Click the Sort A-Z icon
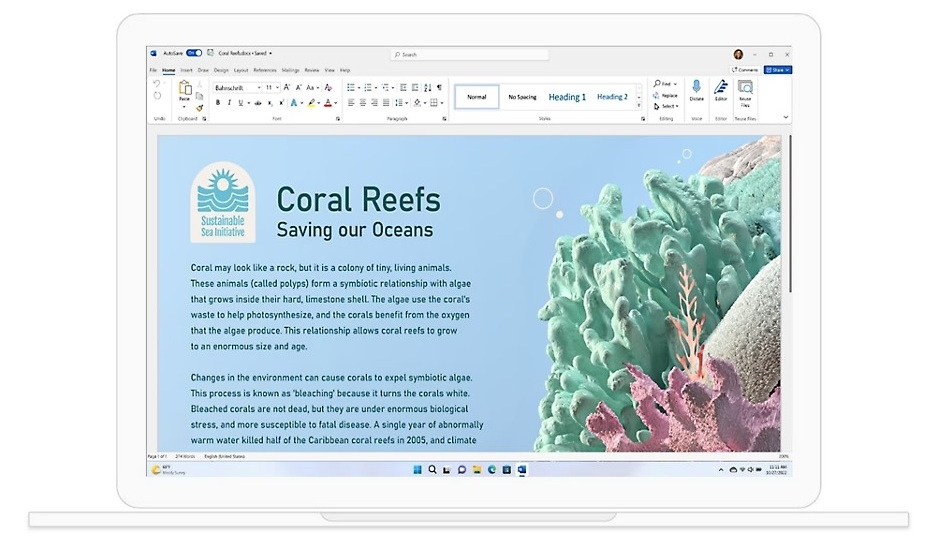The image size is (934, 538). pyautogui.click(x=428, y=88)
